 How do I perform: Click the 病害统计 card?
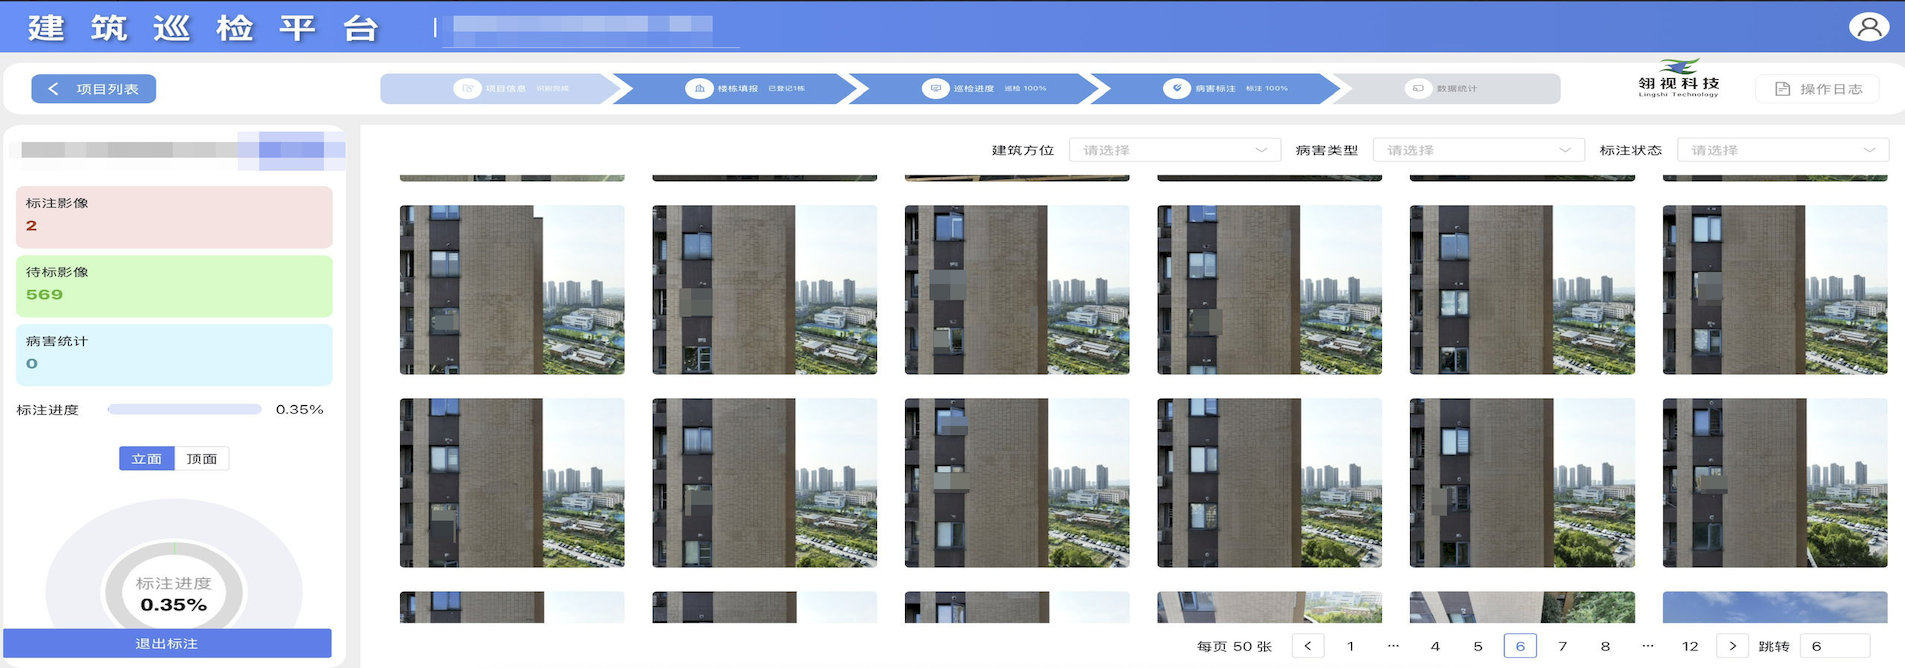point(174,355)
